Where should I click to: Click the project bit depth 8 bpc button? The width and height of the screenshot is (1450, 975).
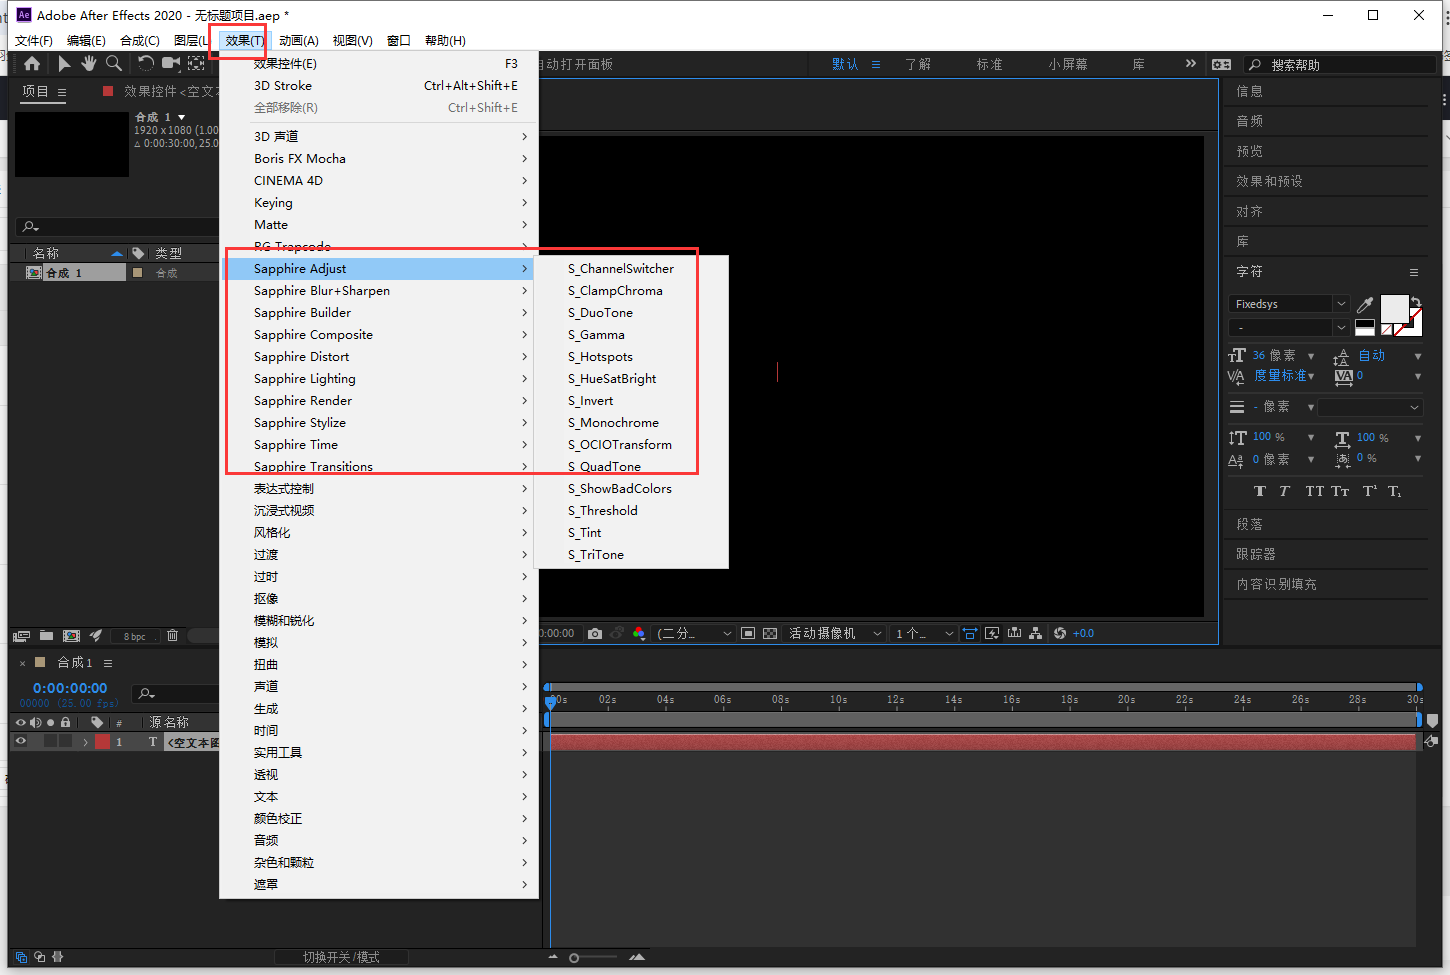point(135,636)
